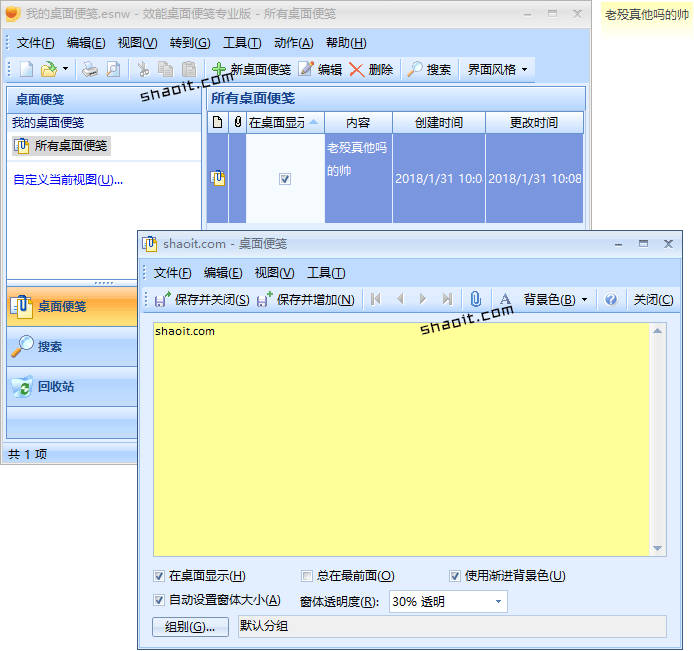
Task: Go to last note arrow icon
Action: 447,300
